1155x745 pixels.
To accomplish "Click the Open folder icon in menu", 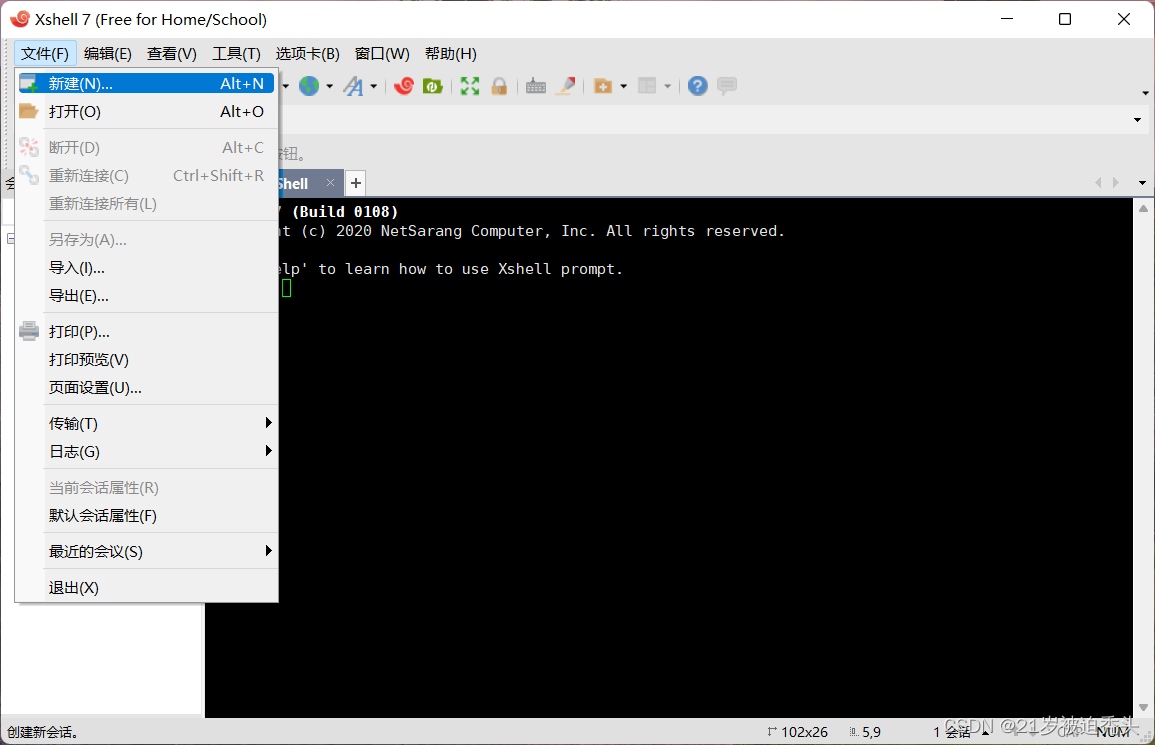I will click(x=29, y=111).
